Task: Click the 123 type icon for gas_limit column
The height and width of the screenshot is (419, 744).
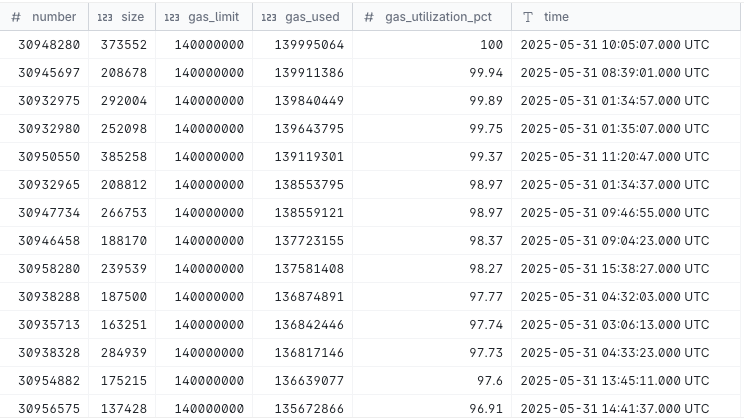Action: [x=172, y=17]
